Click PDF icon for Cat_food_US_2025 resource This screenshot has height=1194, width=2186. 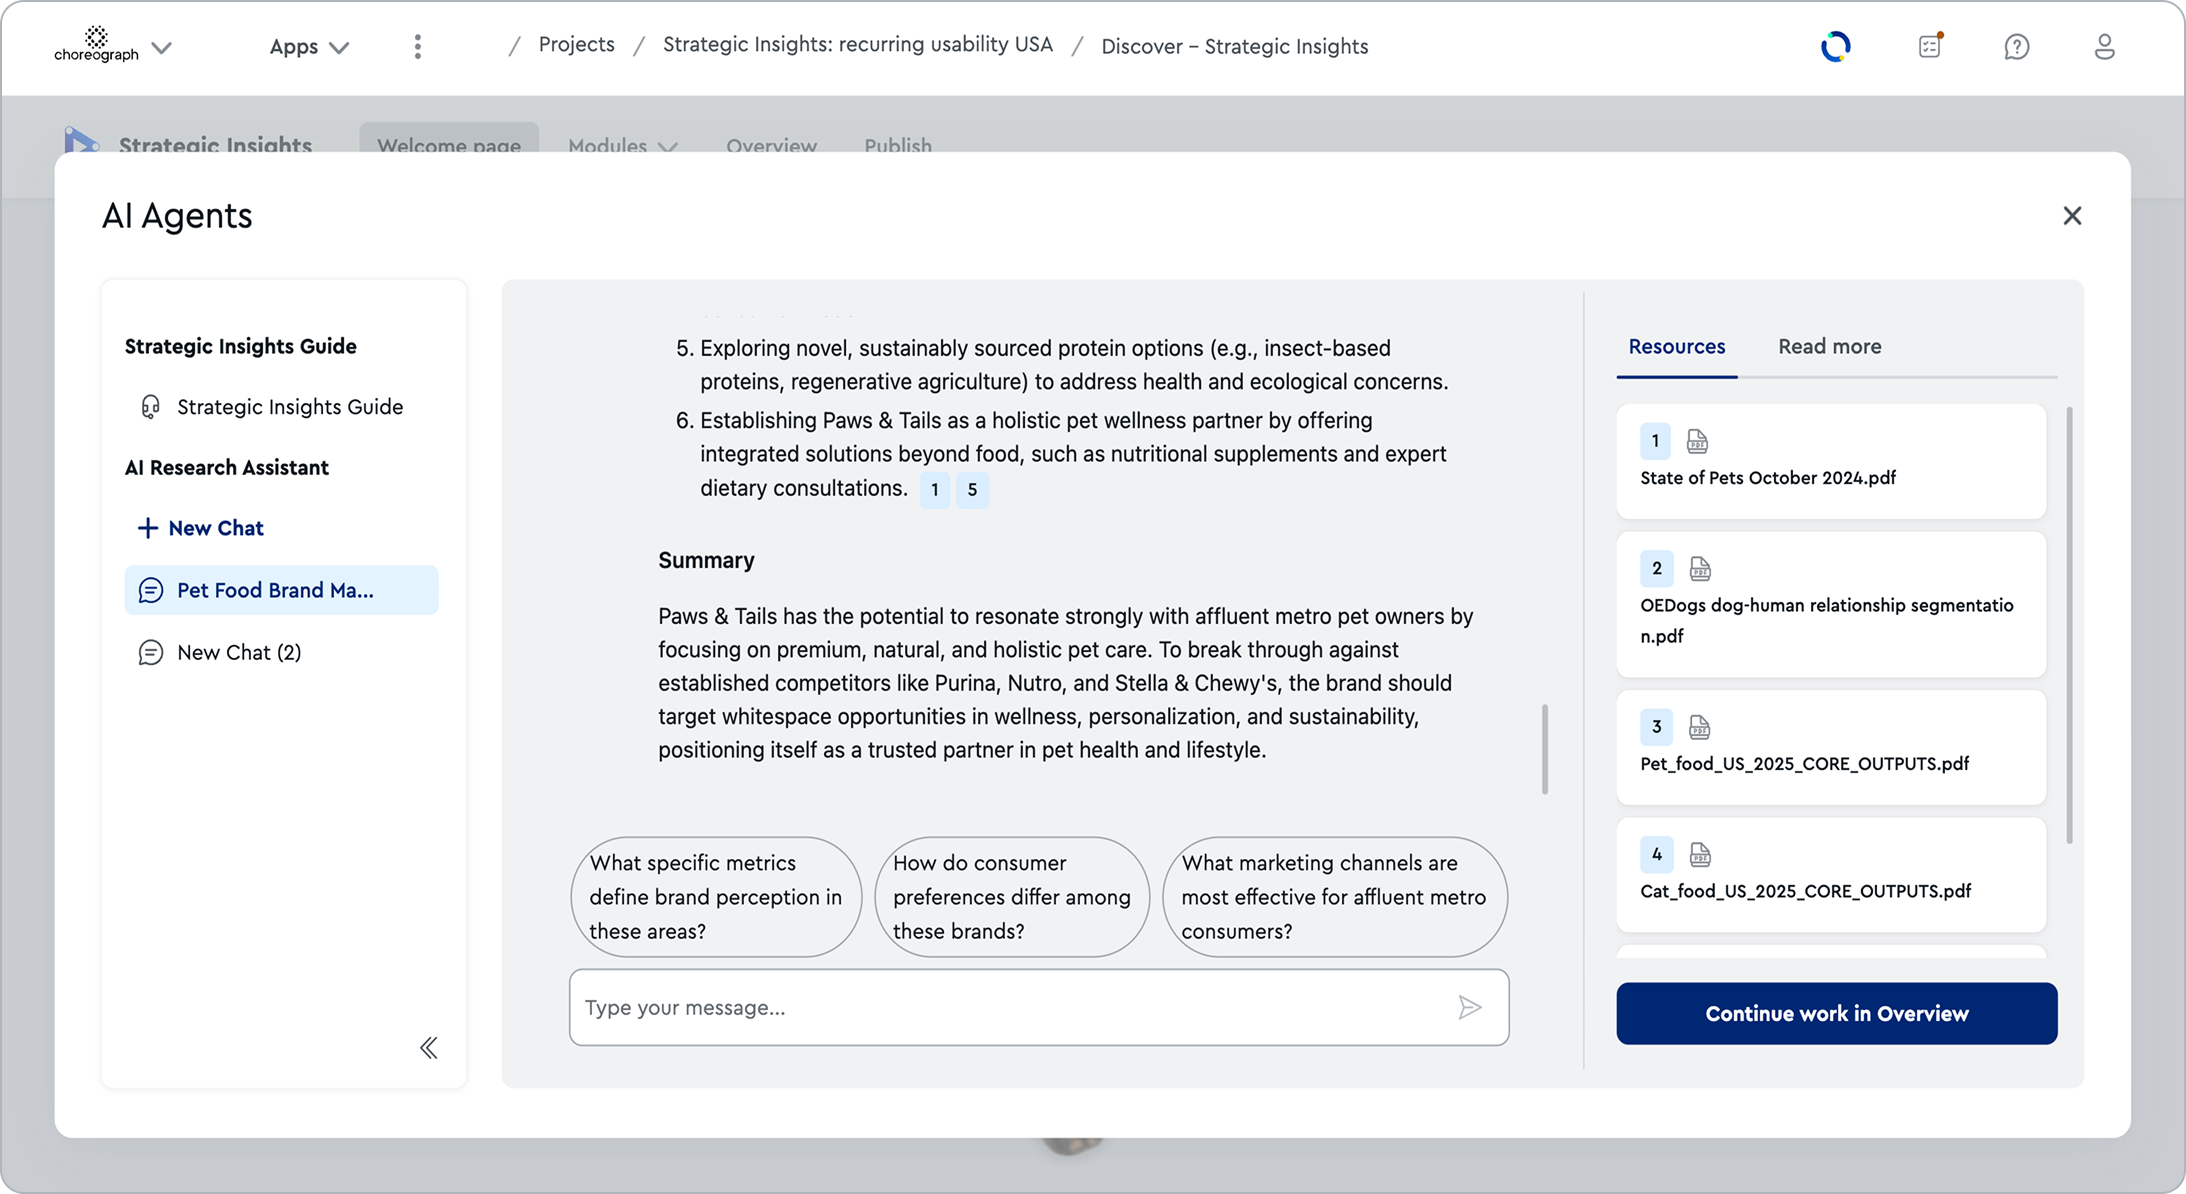coord(1700,855)
